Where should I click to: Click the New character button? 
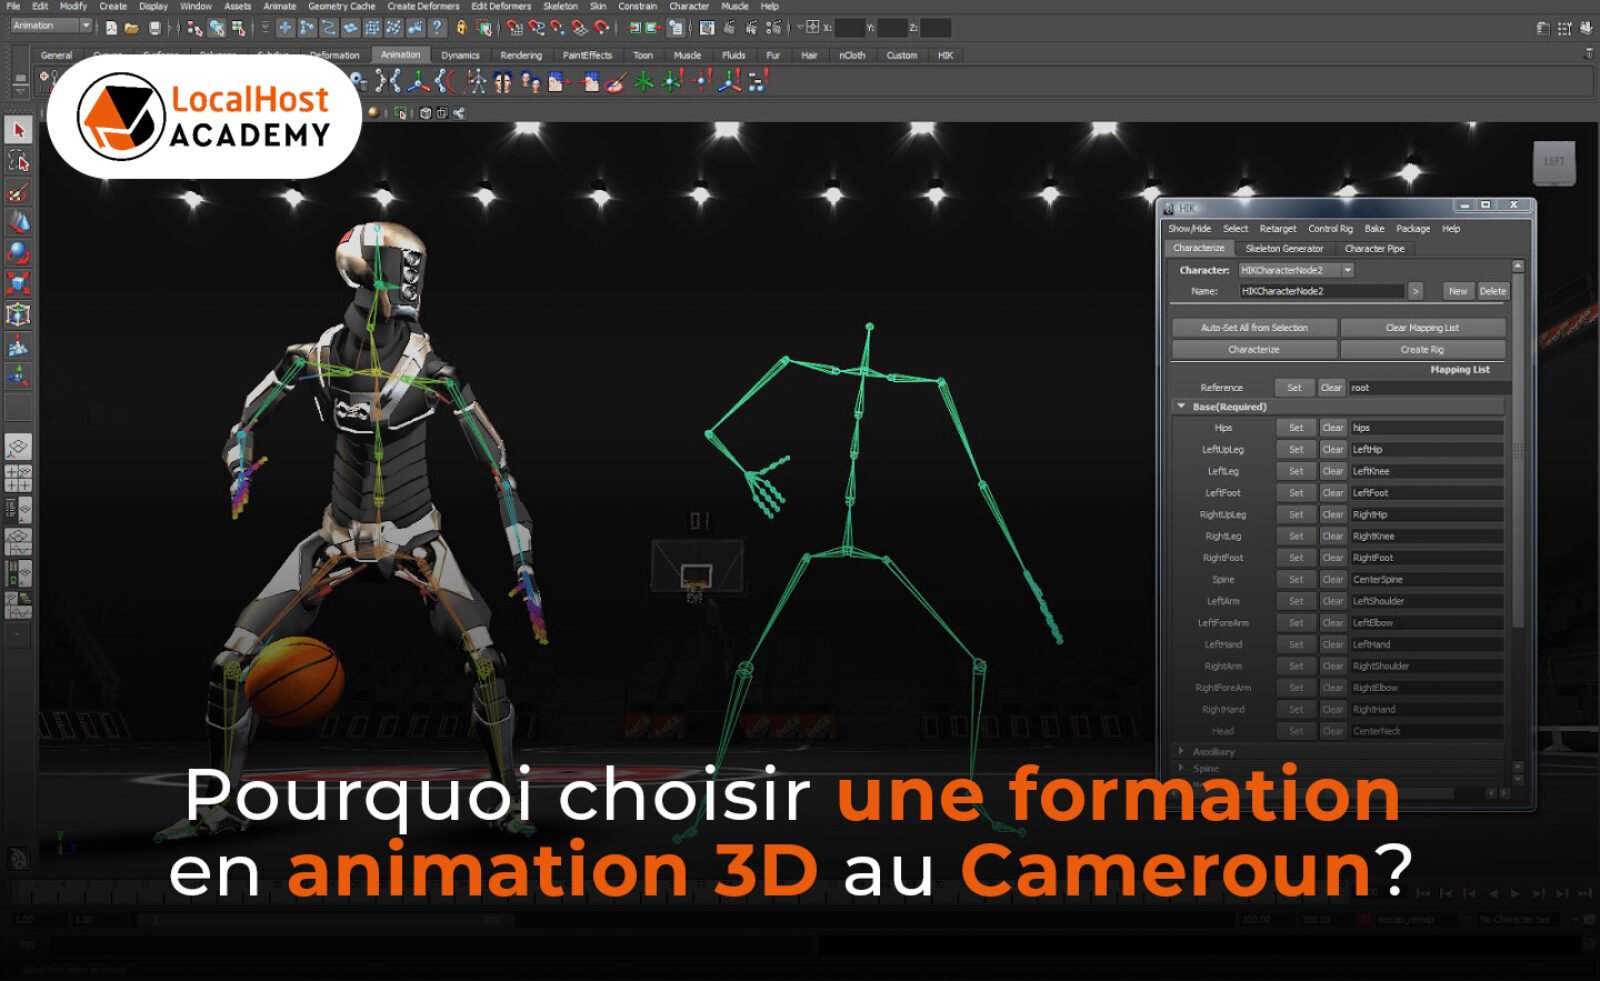(1458, 291)
